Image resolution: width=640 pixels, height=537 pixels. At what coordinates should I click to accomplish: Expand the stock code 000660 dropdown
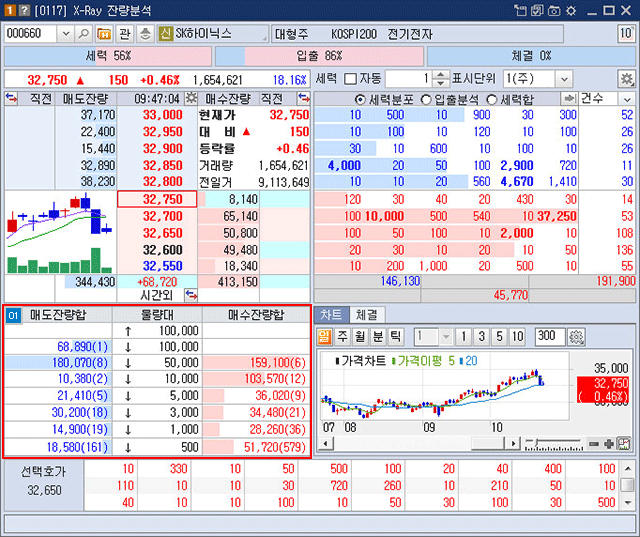tap(62, 34)
